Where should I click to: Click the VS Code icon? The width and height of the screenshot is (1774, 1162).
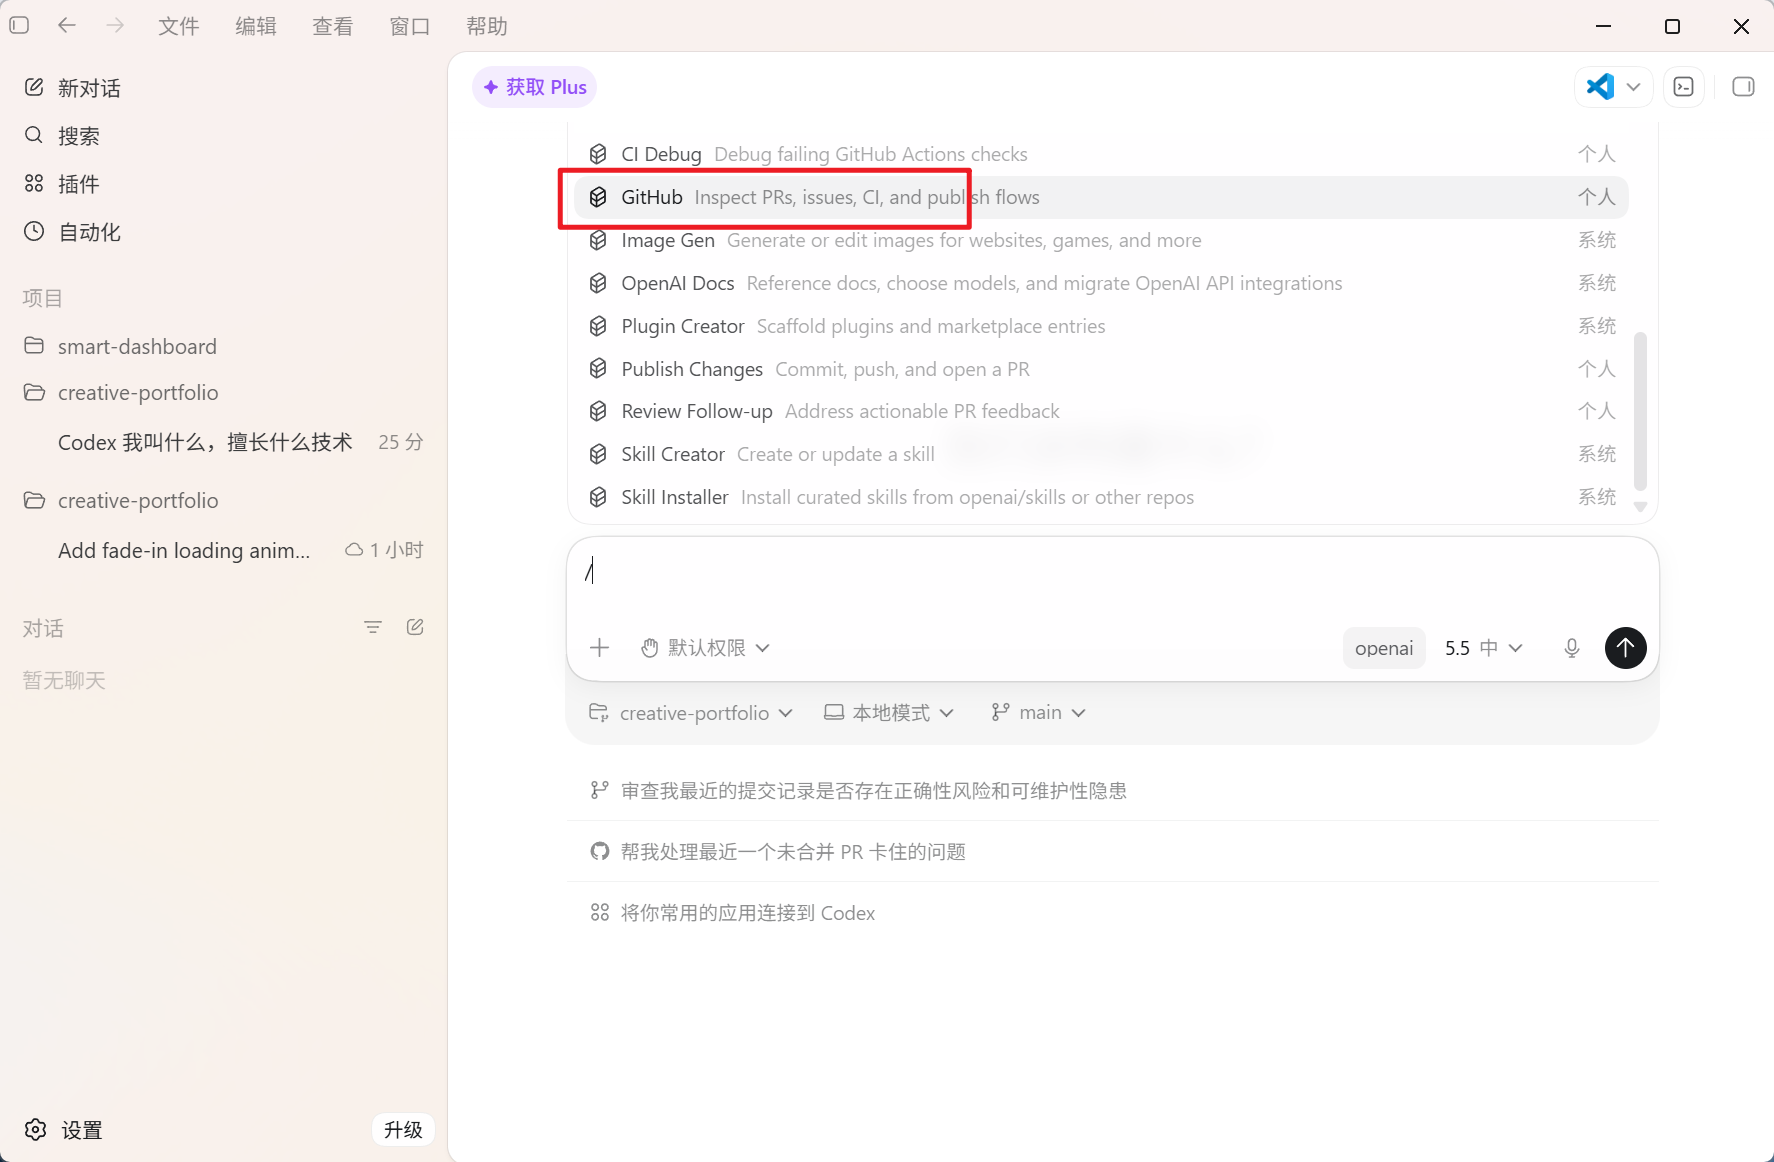pyautogui.click(x=1600, y=87)
